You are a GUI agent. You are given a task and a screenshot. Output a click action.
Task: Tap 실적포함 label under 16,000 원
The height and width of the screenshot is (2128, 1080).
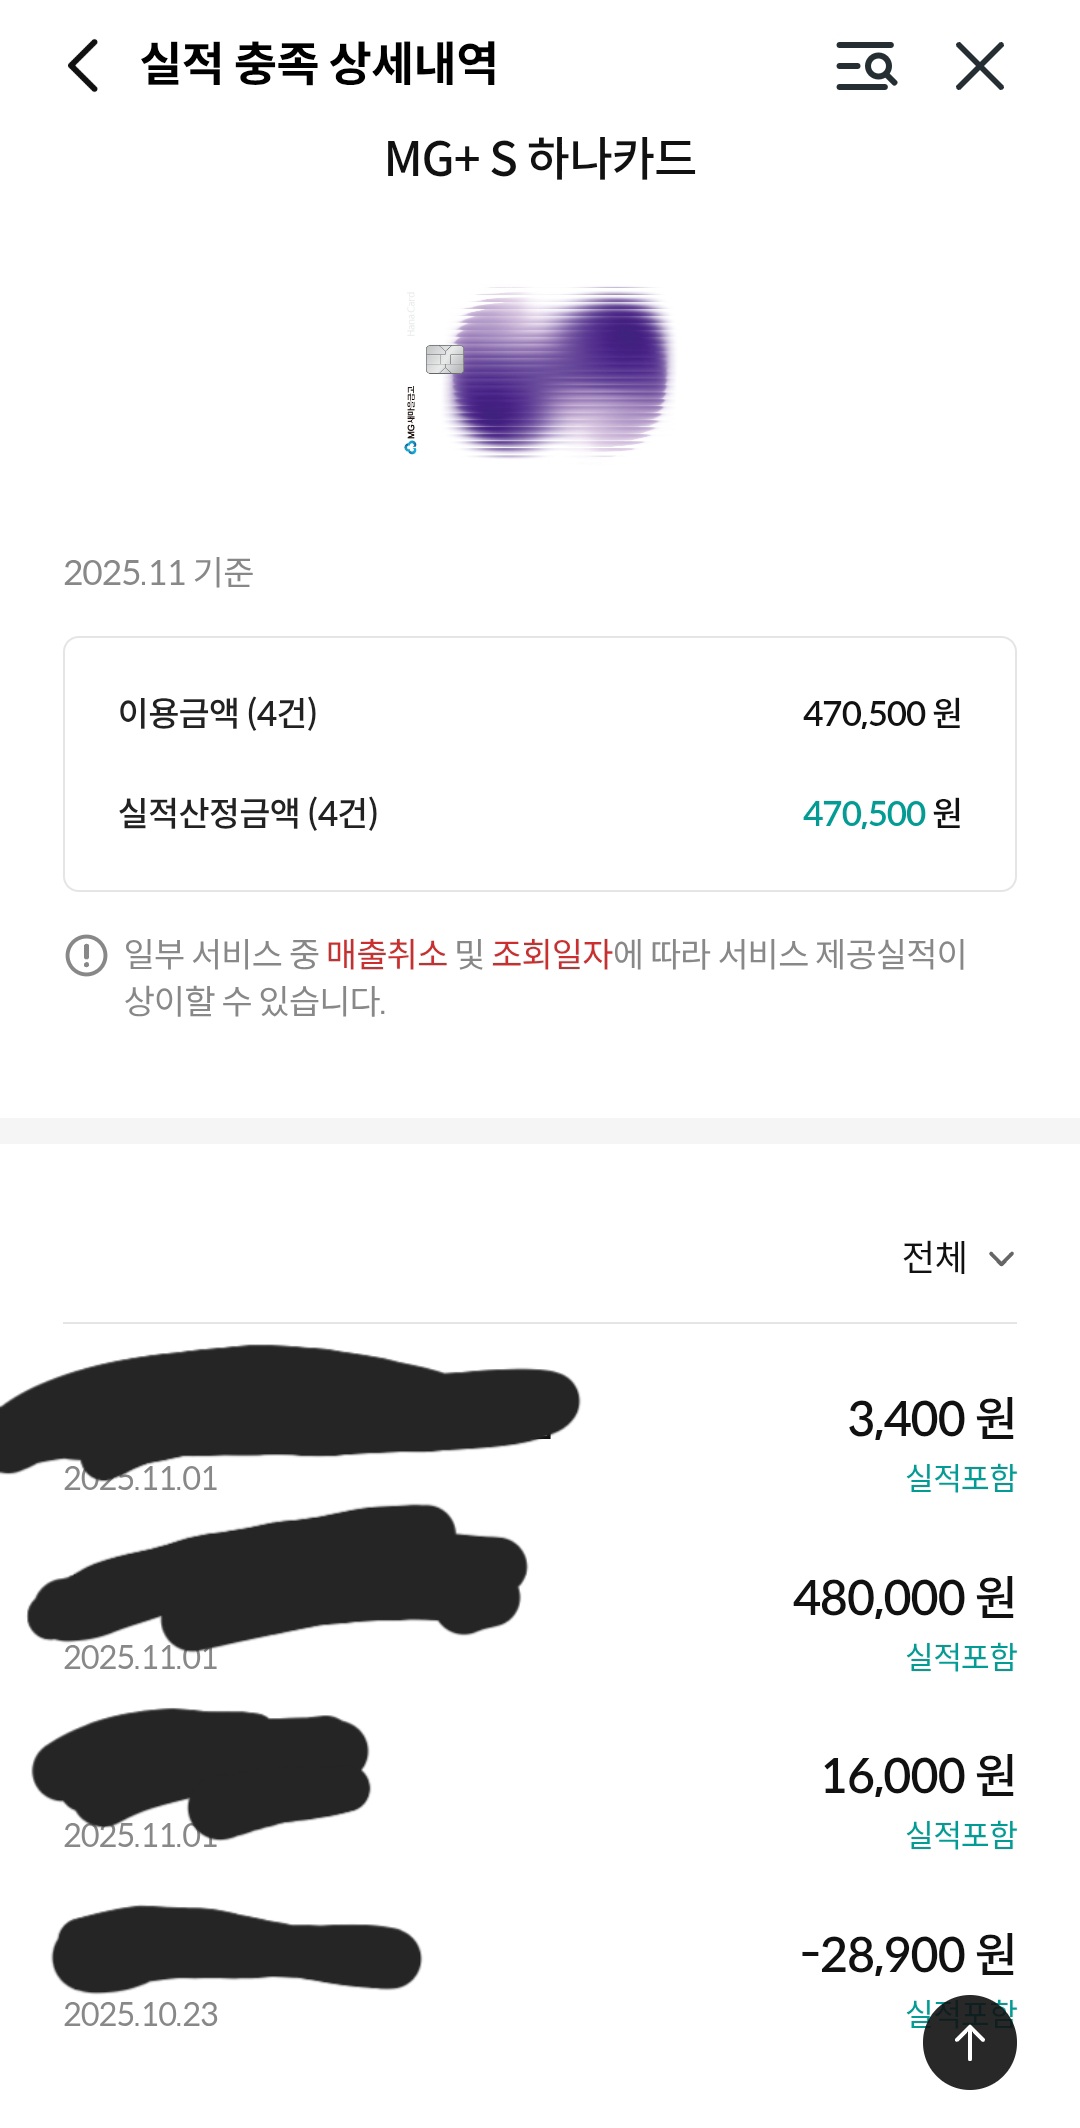[960, 1834]
